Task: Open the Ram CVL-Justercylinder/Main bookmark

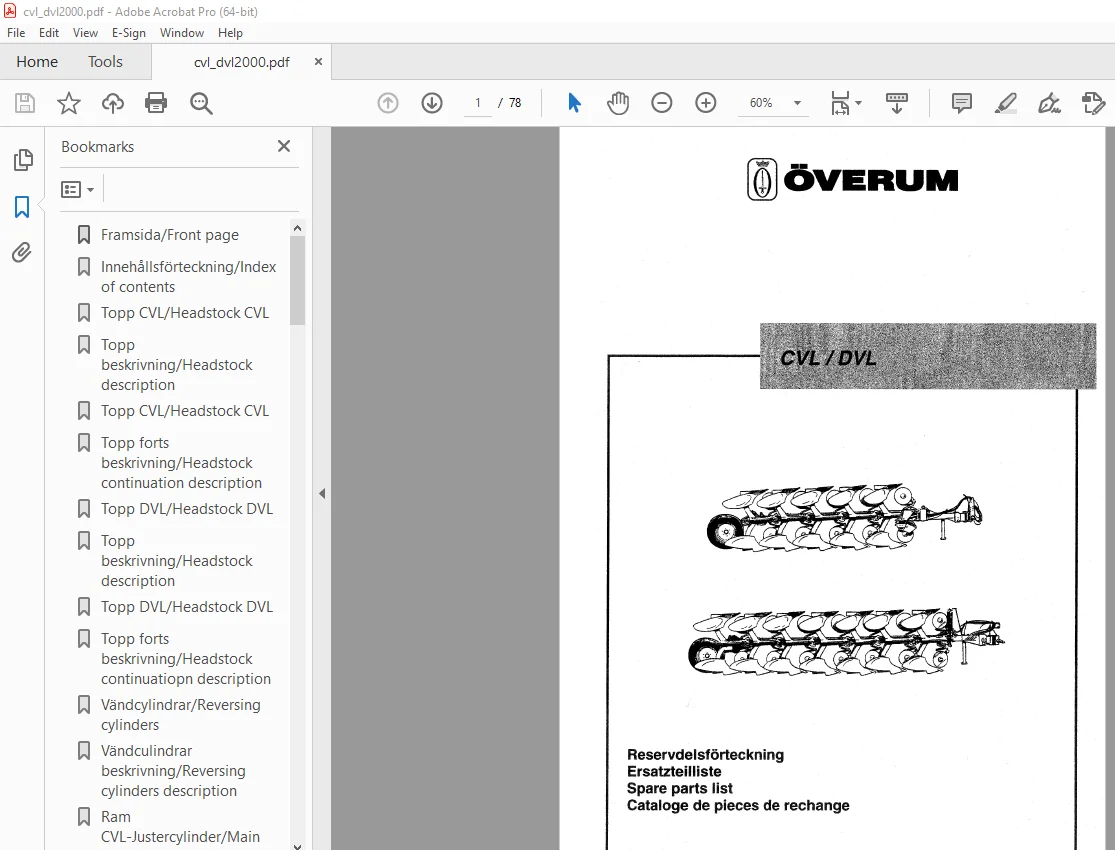Action: coord(180,827)
